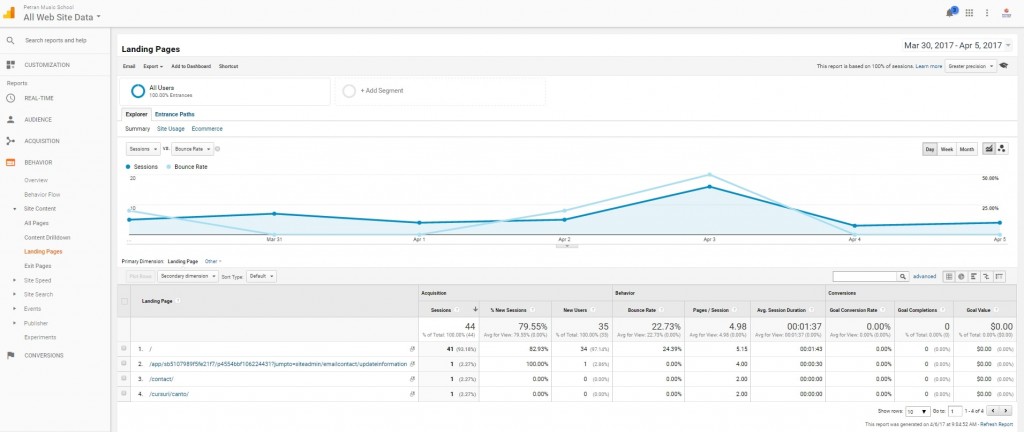Check the /app/sb5107989f5fe21f7 row checkbox
Image resolution: width=1024 pixels, height=432 pixels.
pyautogui.click(x=124, y=363)
